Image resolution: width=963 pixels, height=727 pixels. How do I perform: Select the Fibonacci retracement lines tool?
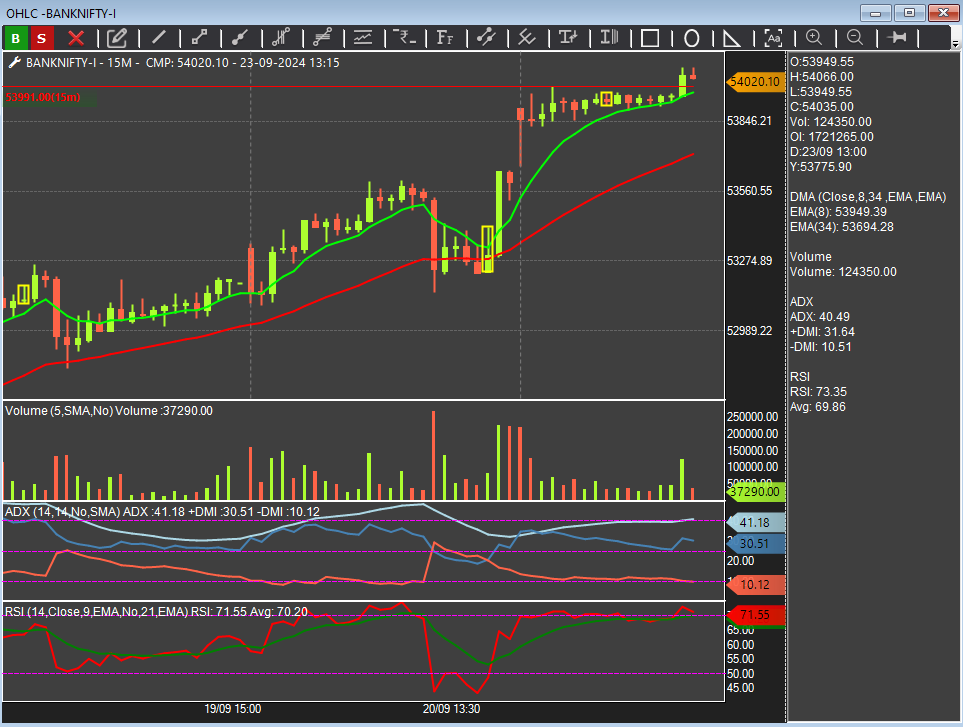322,38
